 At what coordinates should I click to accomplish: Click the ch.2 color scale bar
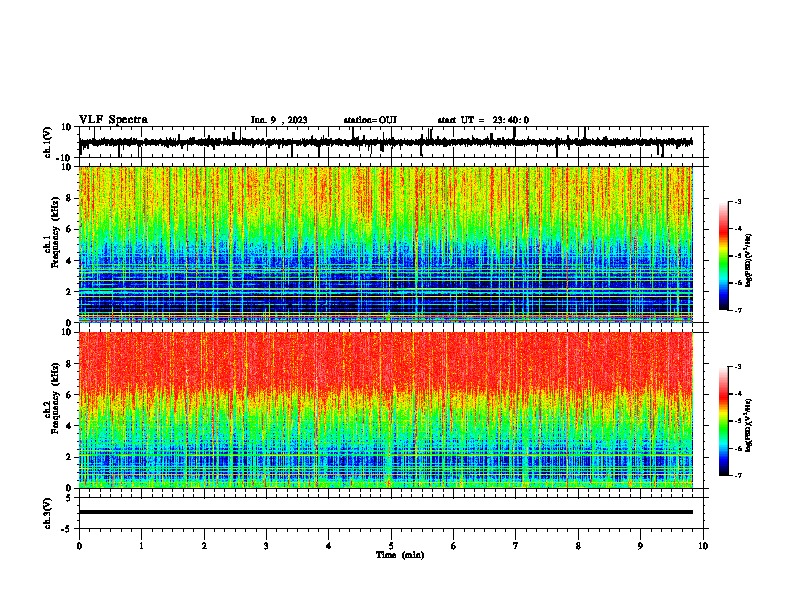click(724, 421)
